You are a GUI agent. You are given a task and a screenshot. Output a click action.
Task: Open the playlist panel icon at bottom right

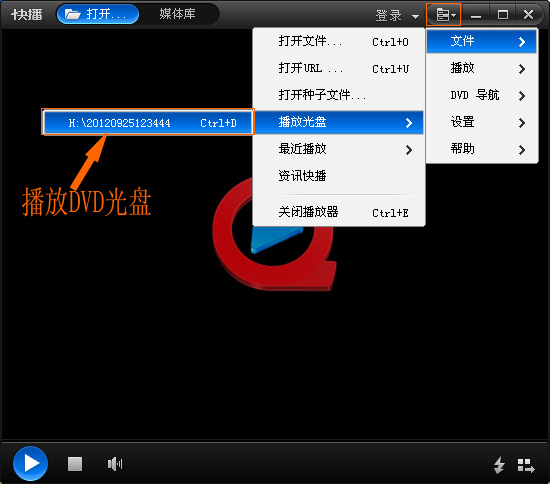(x=526, y=466)
